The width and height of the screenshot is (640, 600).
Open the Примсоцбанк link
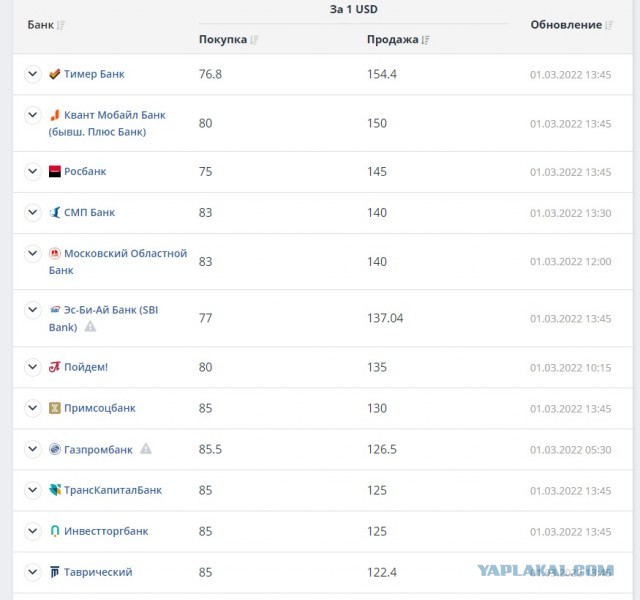point(100,408)
